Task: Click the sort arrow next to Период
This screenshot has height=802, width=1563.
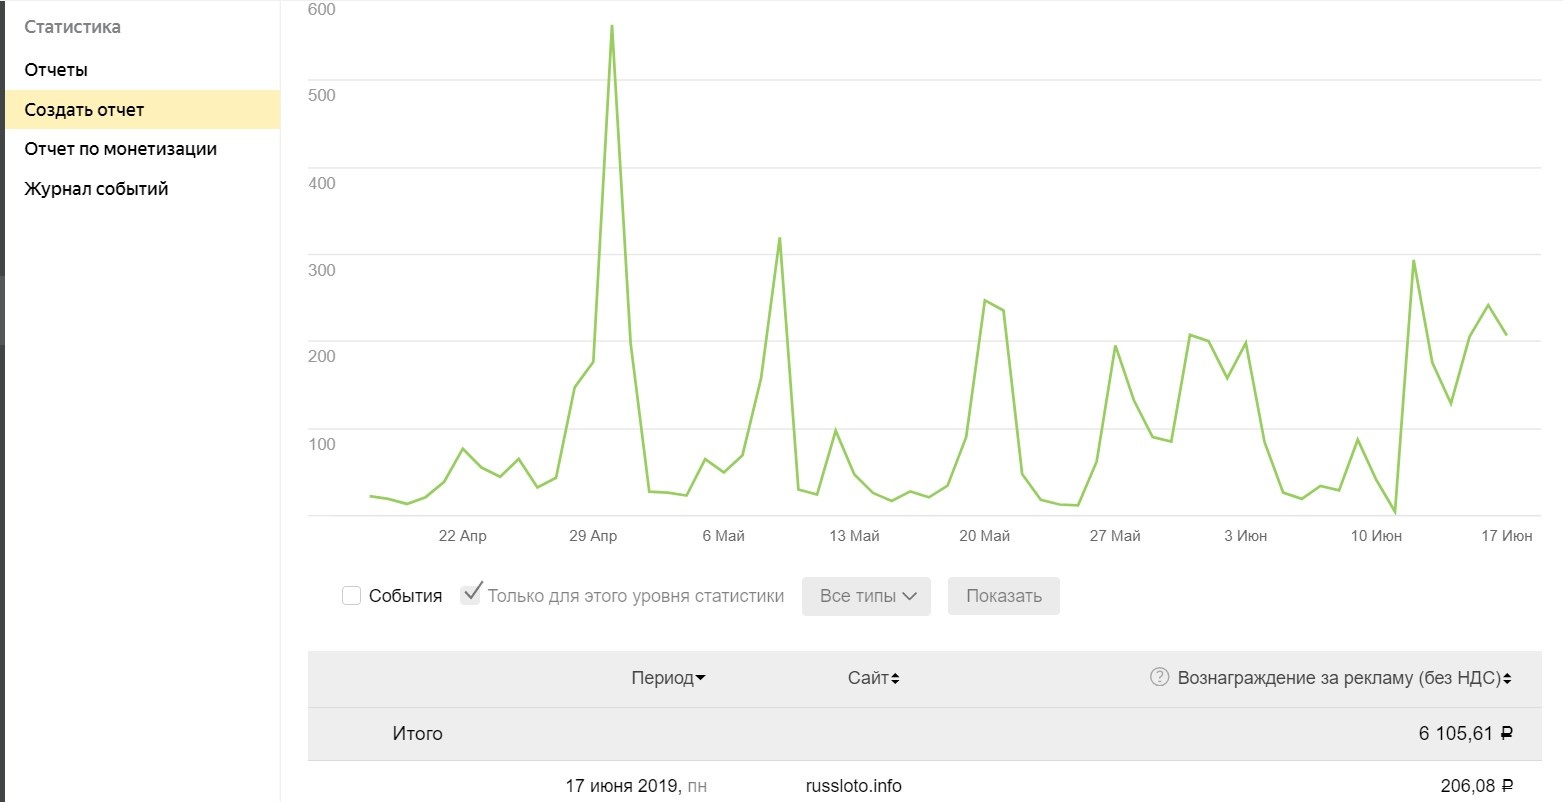Action: tap(700, 679)
